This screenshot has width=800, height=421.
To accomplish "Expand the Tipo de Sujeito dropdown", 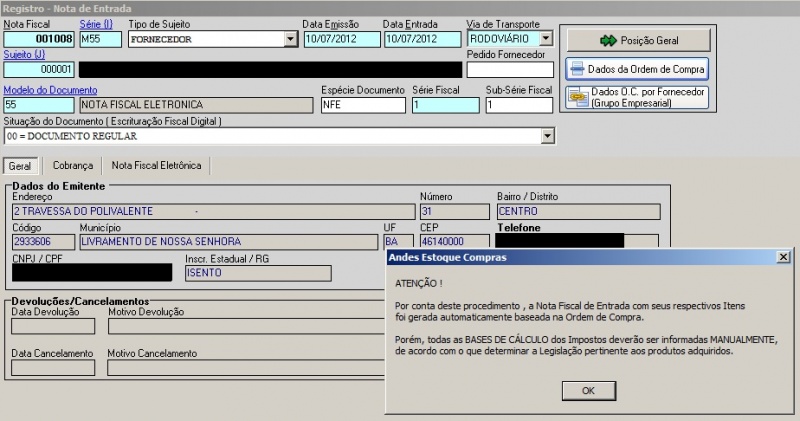I will pyautogui.click(x=291, y=40).
